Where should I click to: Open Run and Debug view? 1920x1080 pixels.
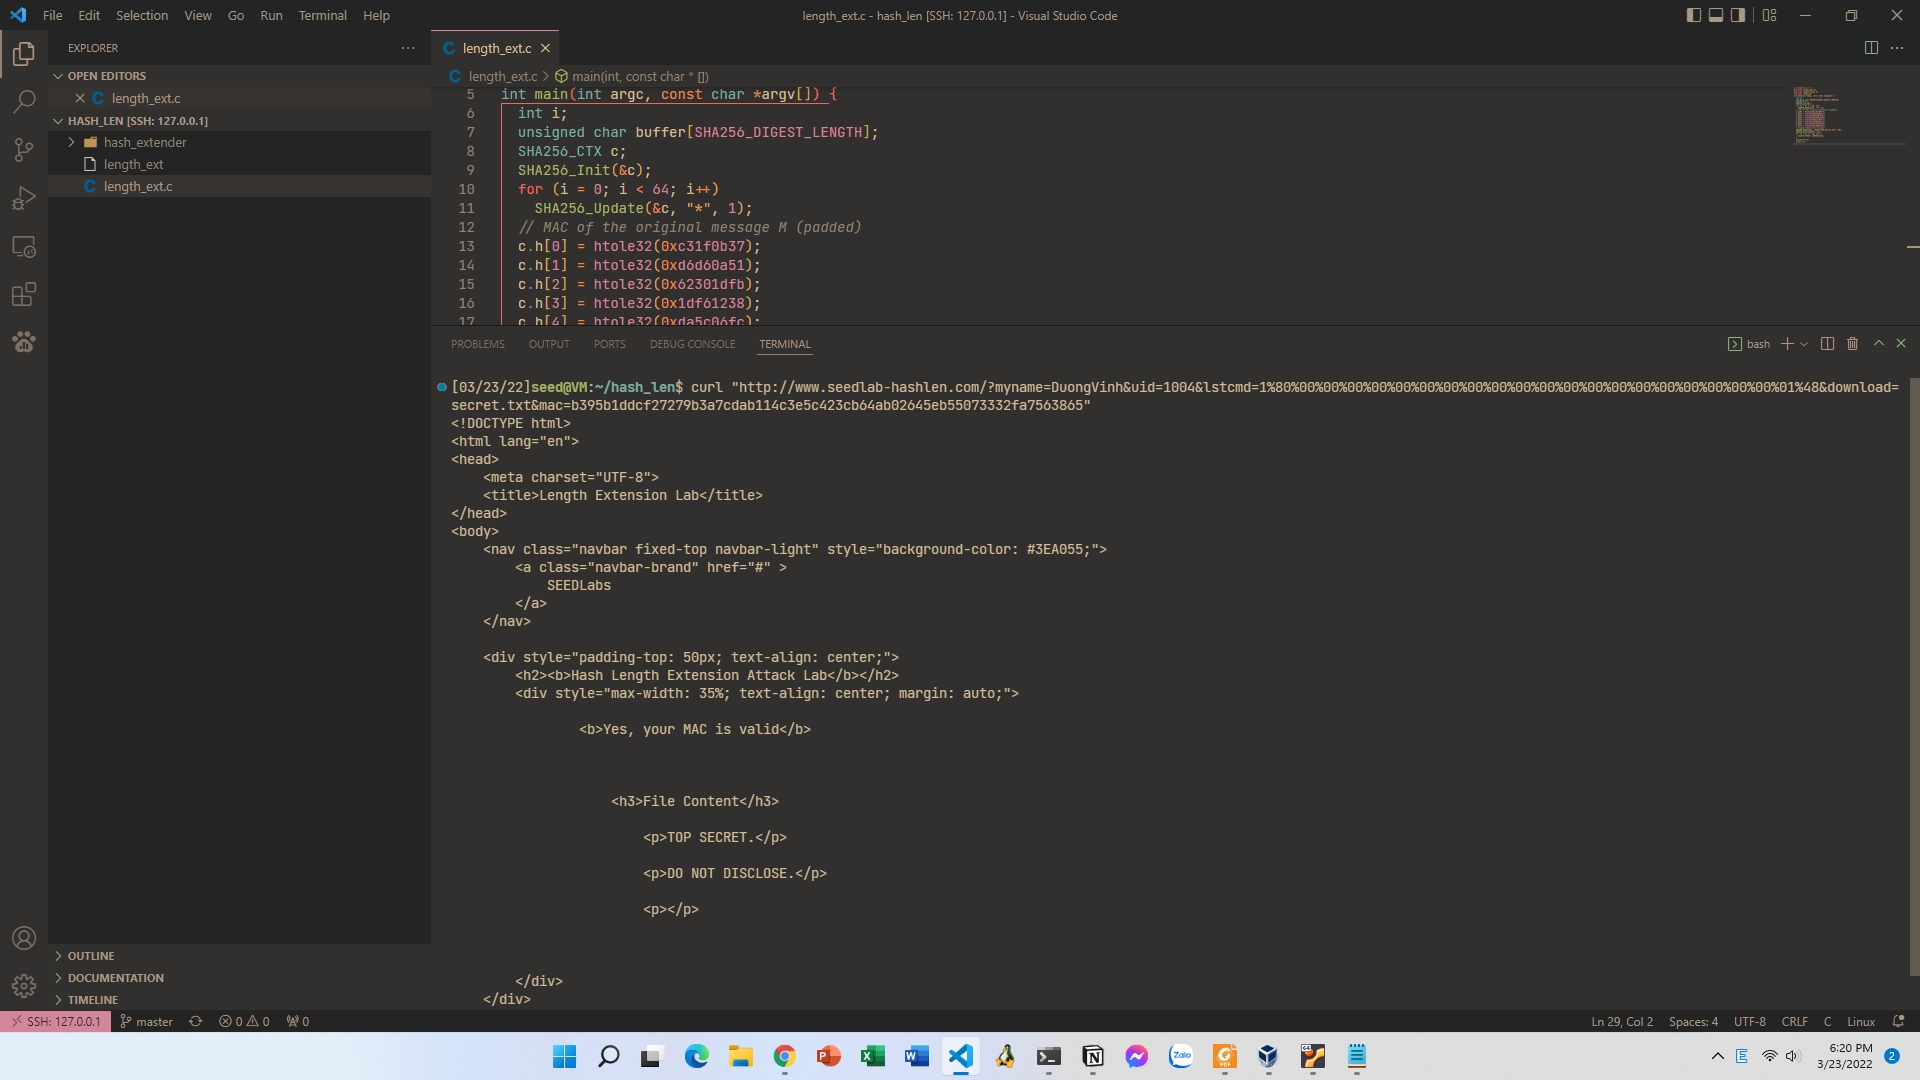(24, 198)
